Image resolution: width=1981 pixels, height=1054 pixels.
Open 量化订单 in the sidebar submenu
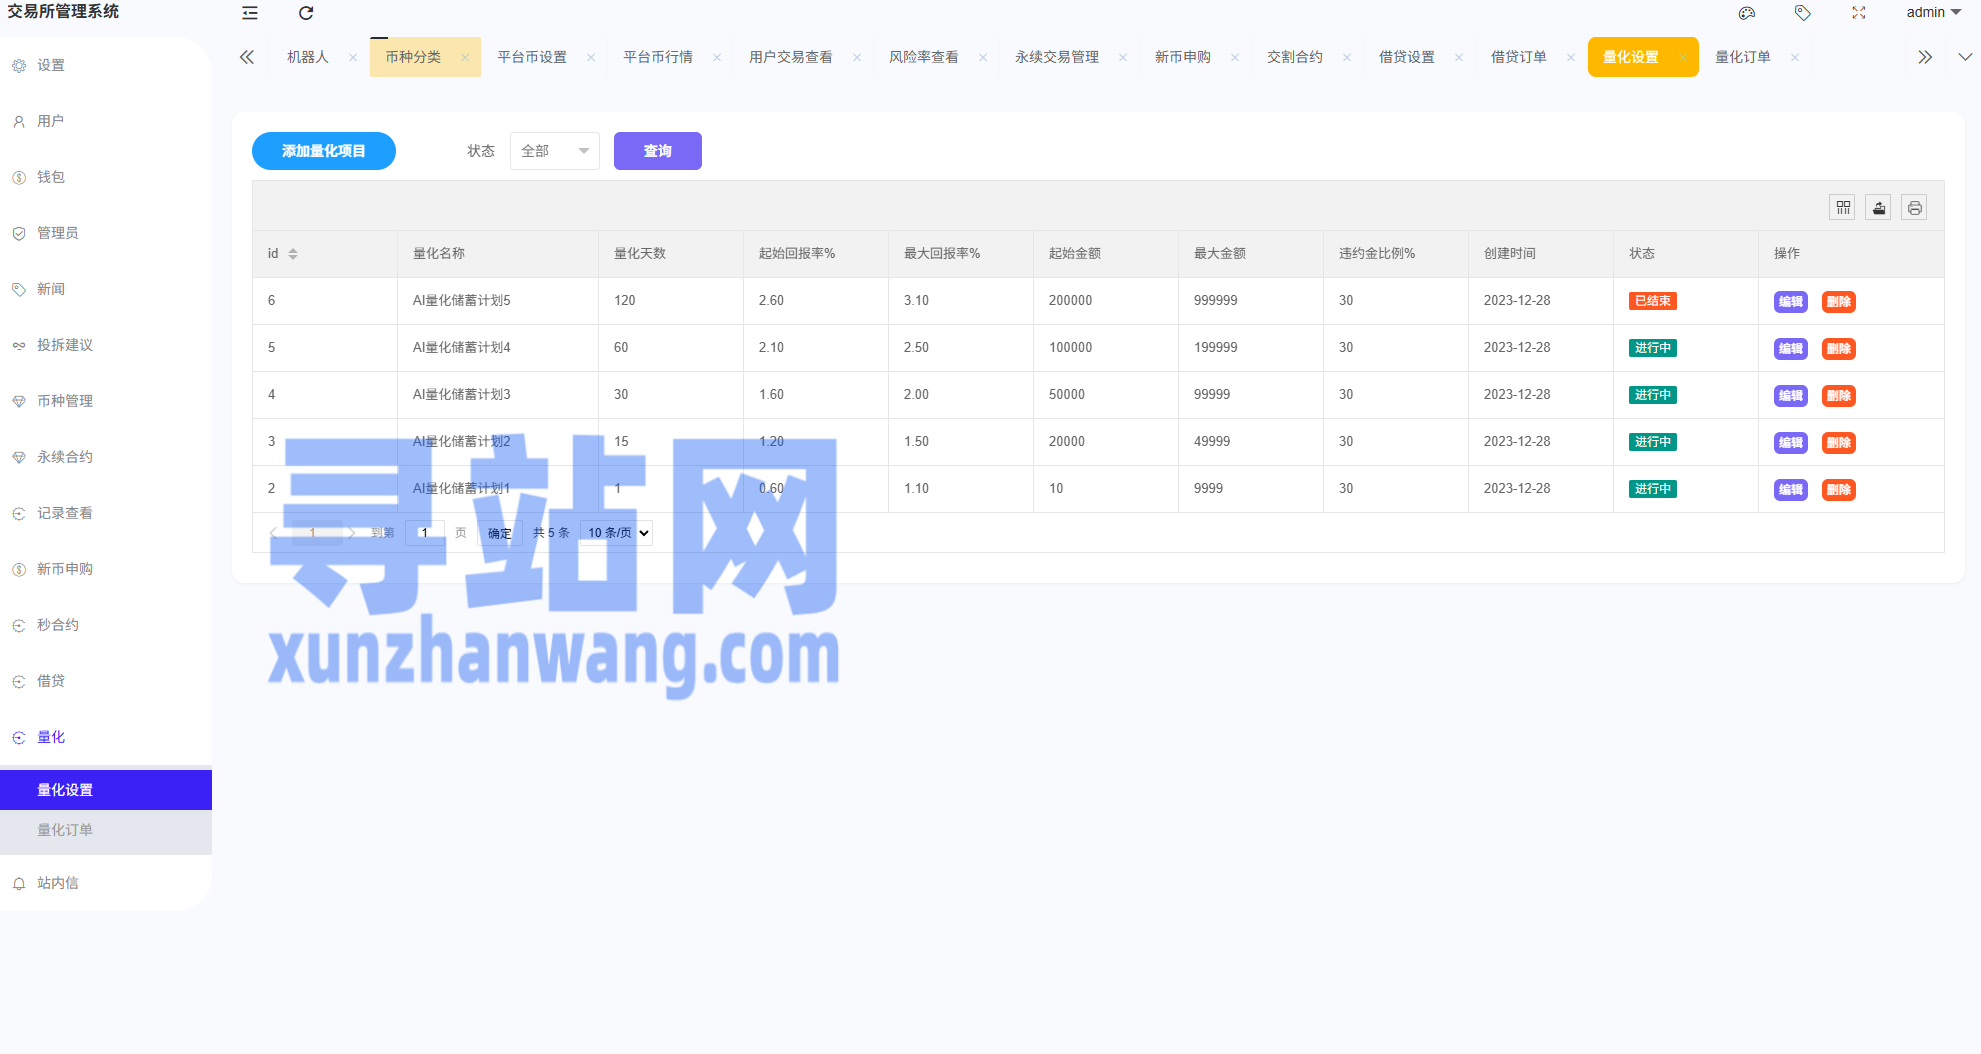65,830
